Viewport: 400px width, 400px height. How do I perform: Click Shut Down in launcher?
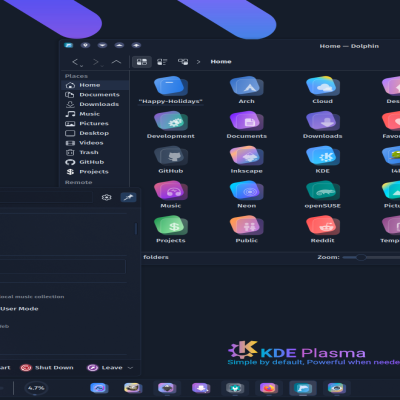[47, 368]
